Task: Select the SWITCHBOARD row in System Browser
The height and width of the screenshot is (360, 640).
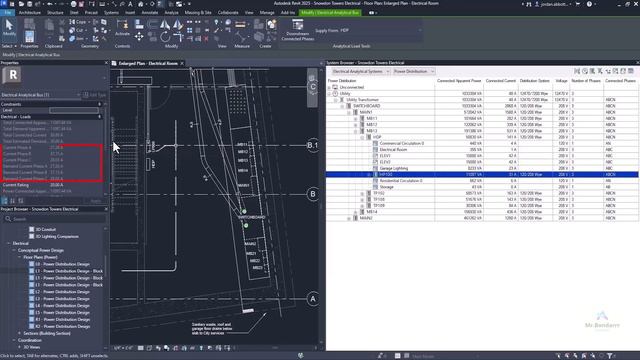Action: coord(482,106)
